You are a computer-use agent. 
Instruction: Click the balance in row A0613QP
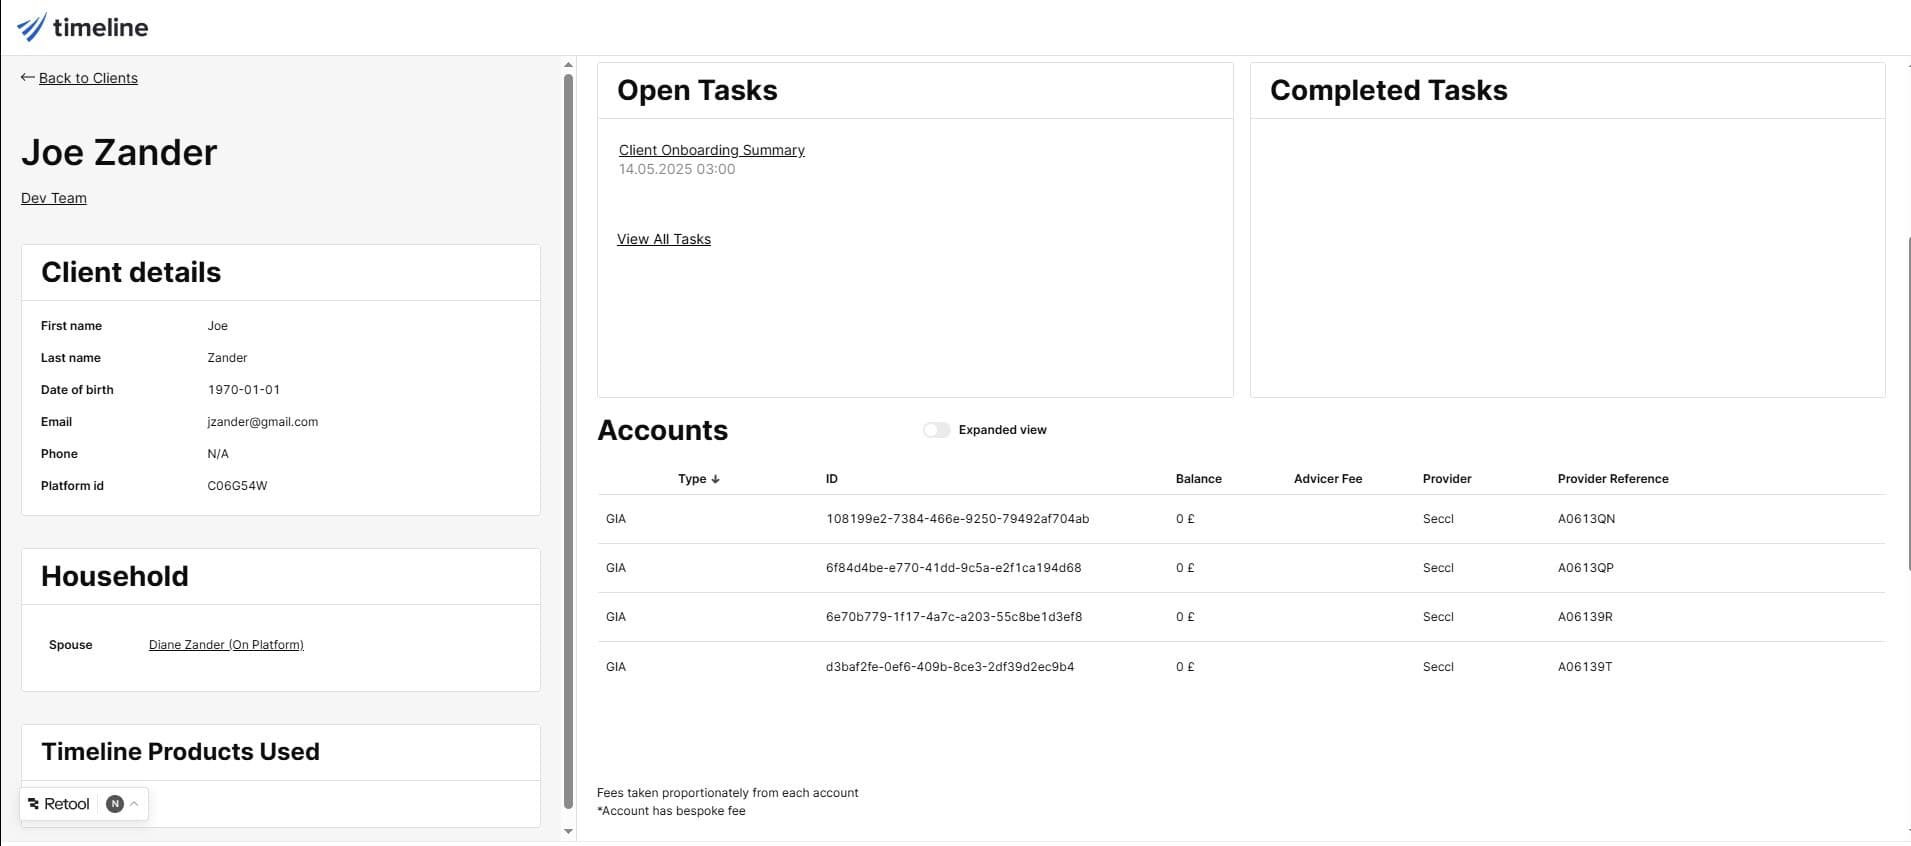tap(1185, 568)
